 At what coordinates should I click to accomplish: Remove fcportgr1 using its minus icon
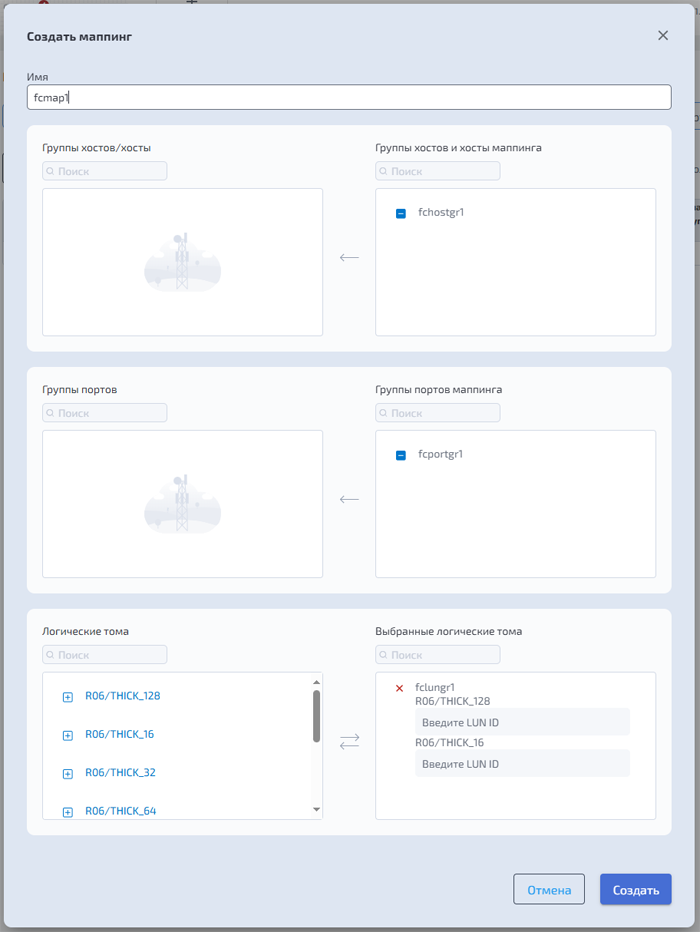(401, 455)
